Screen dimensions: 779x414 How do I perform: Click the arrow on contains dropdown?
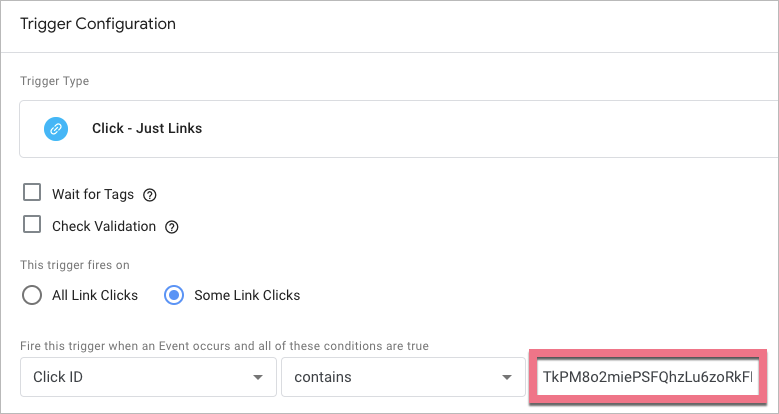[x=504, y=378]
